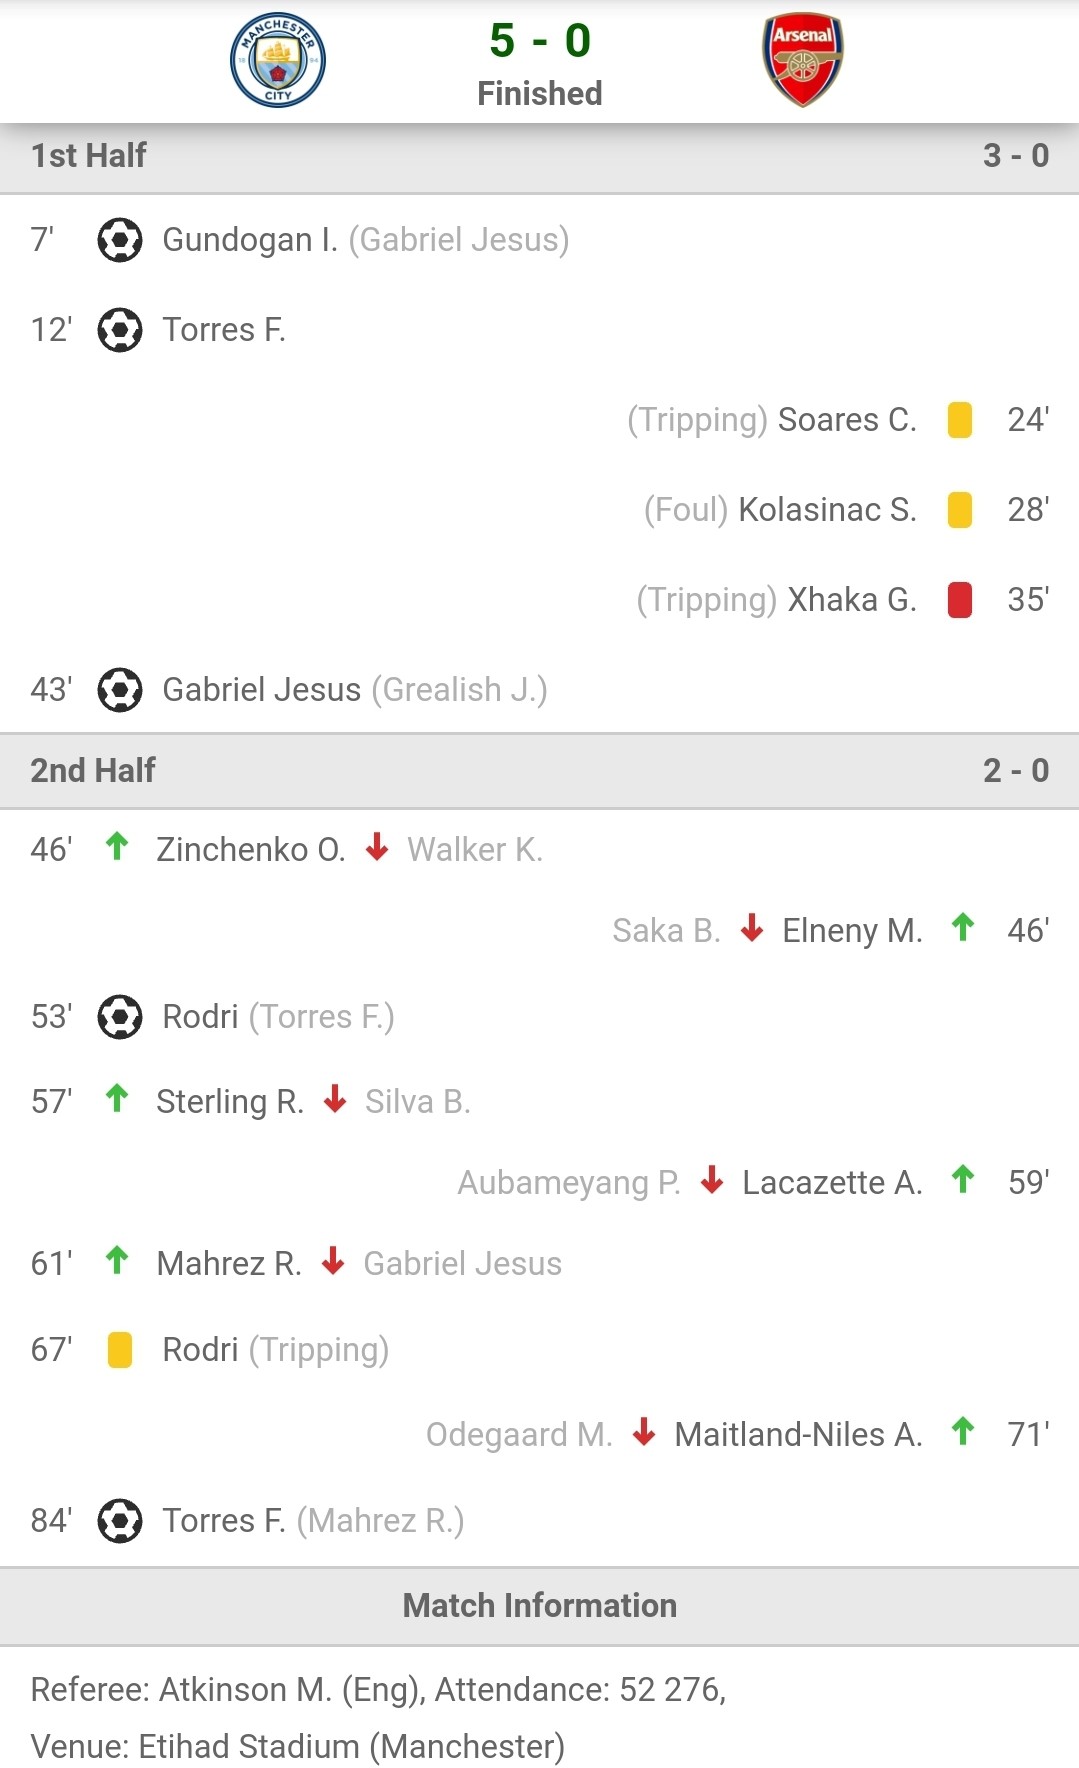Tap the yellow card icon for Soares C.
This screenshot has height=1768, width=1079.
tap(960, 420)
